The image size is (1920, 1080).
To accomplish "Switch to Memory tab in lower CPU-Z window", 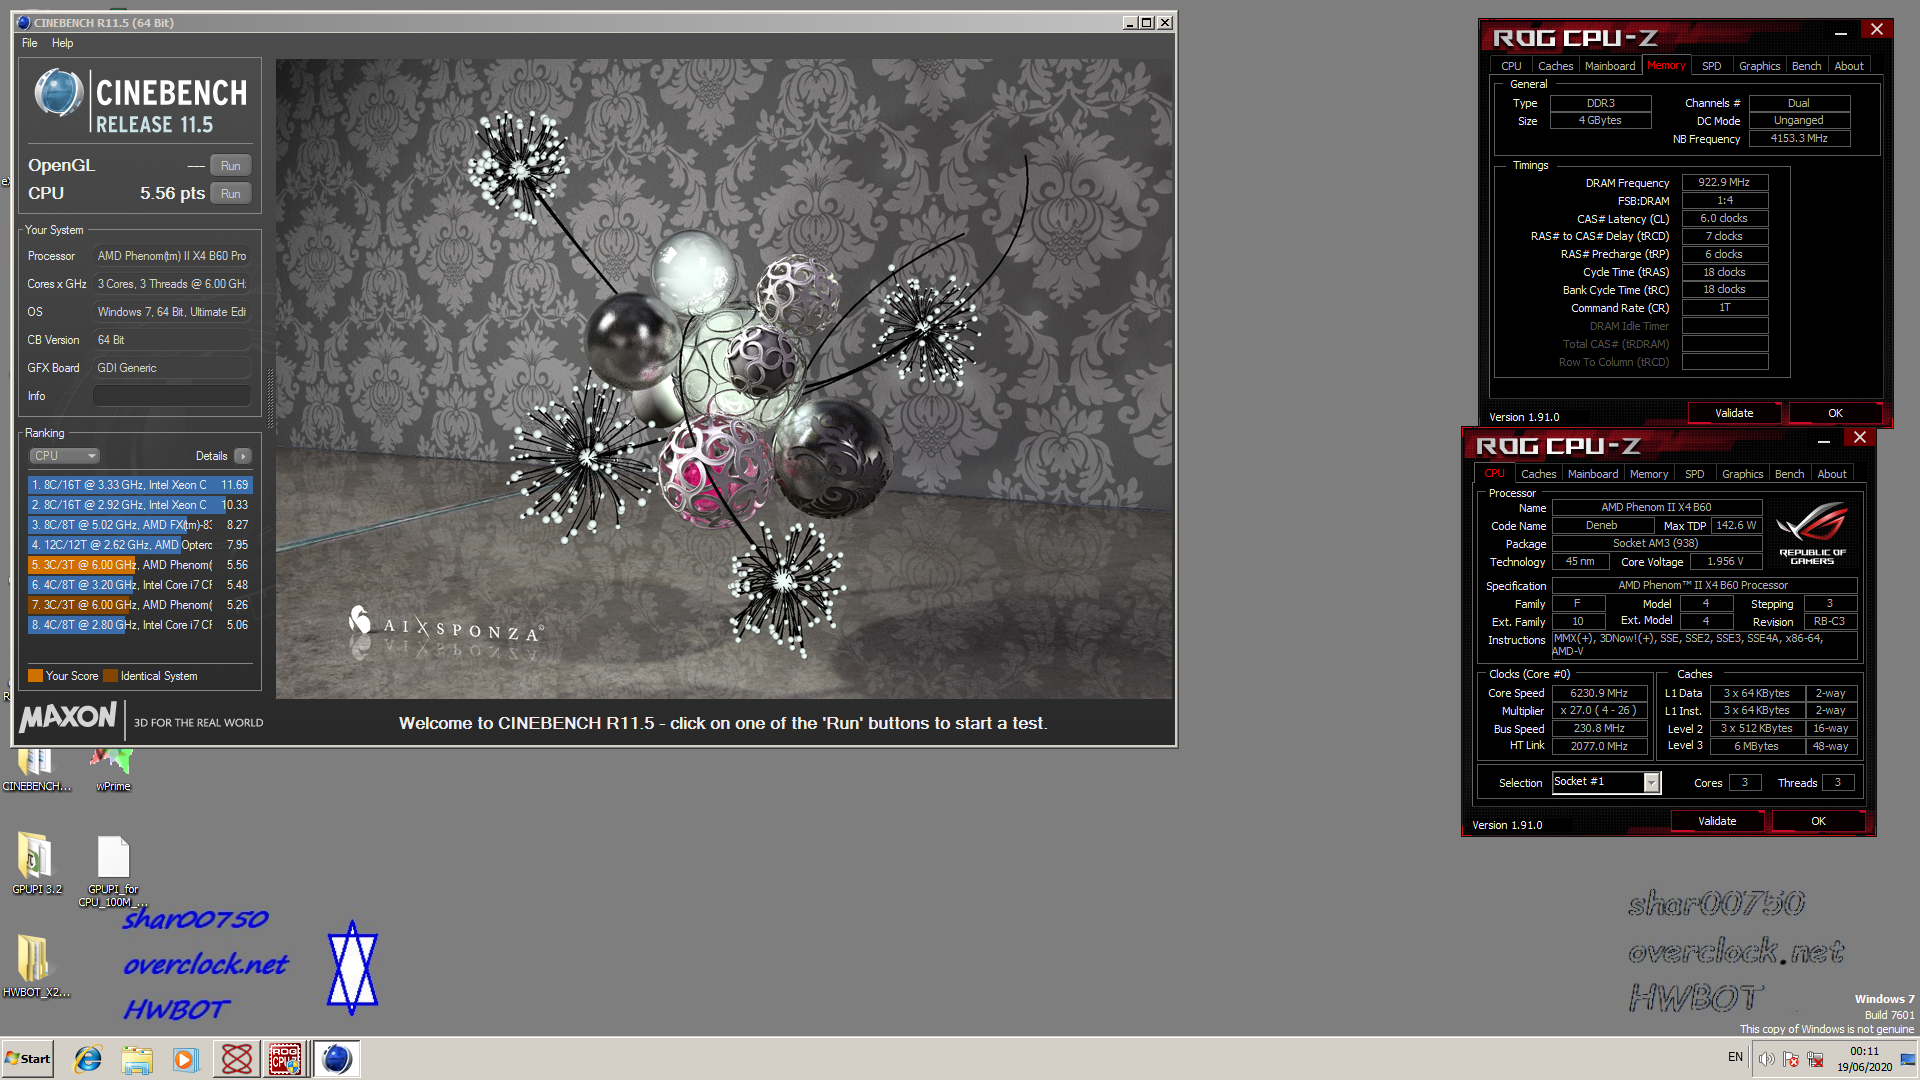I will tap(1648, 474).
